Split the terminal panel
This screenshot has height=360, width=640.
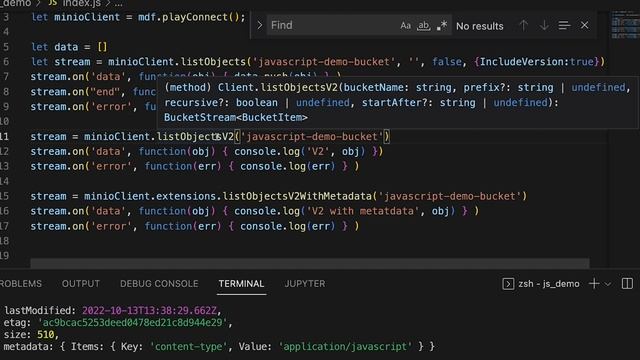pyautogui.click(x=627, y=284)
